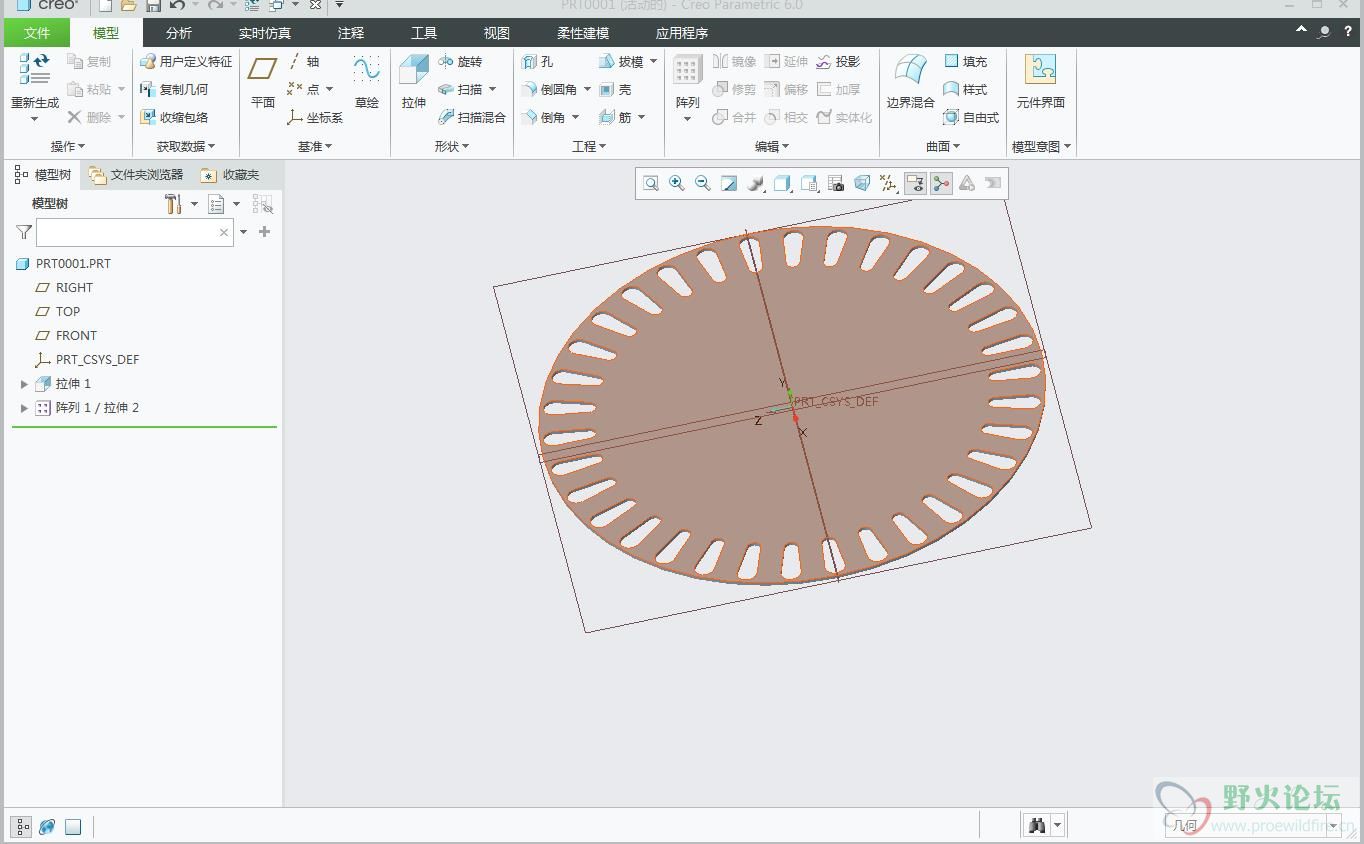Click the 坐标系 (Coordinate System) tool
1364x844 pixels.
click(x=315, y=117)
